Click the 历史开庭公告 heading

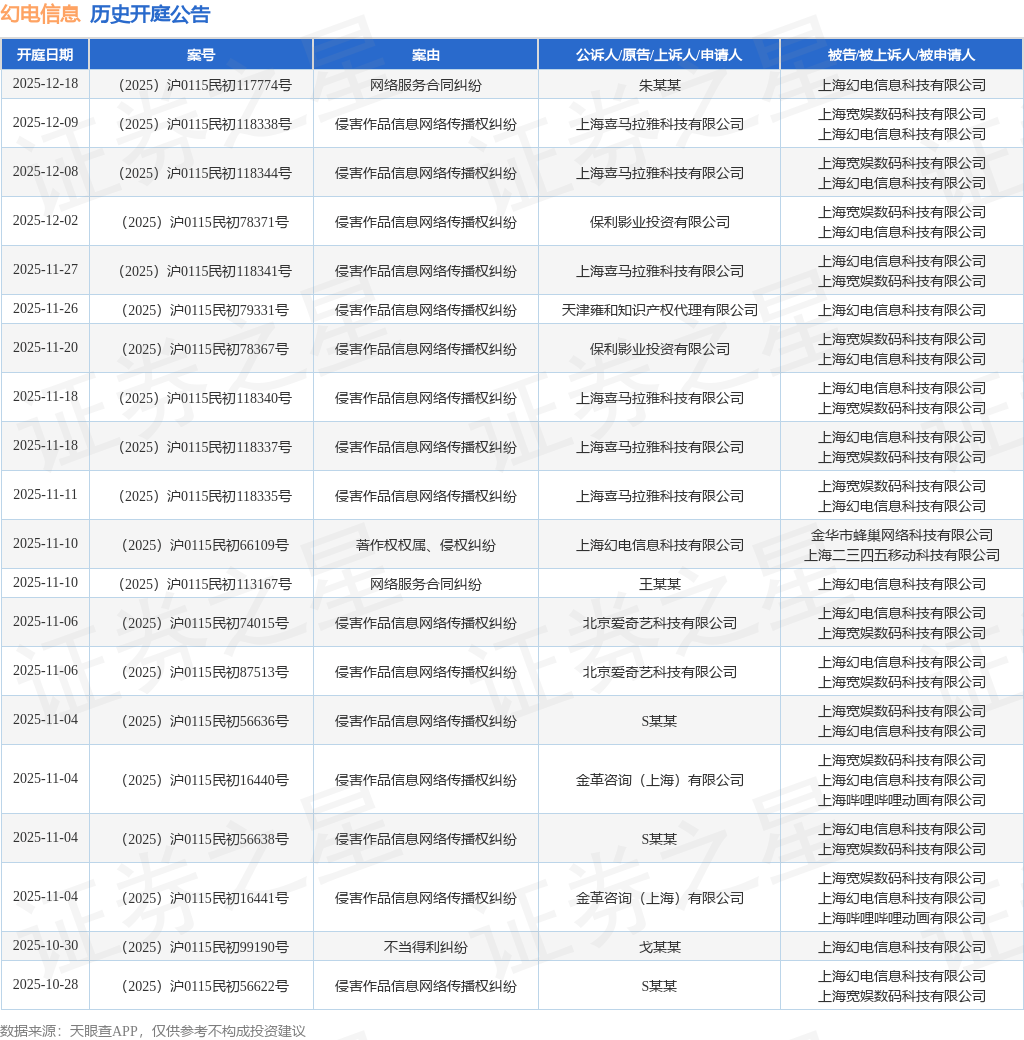150,14
